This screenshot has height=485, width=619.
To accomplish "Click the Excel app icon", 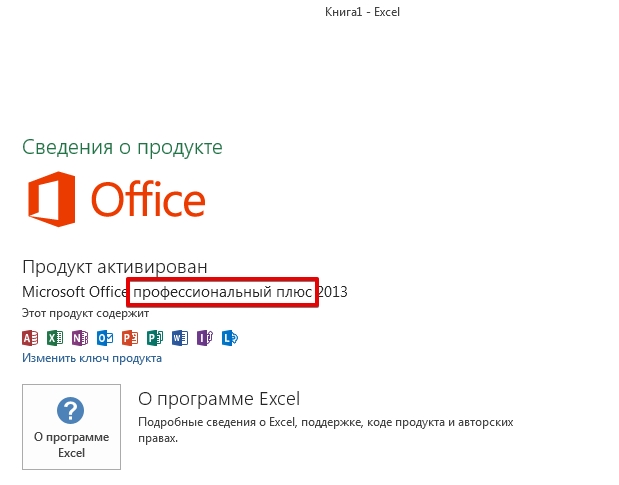I will pyautogui.click(x=55, y=338).
